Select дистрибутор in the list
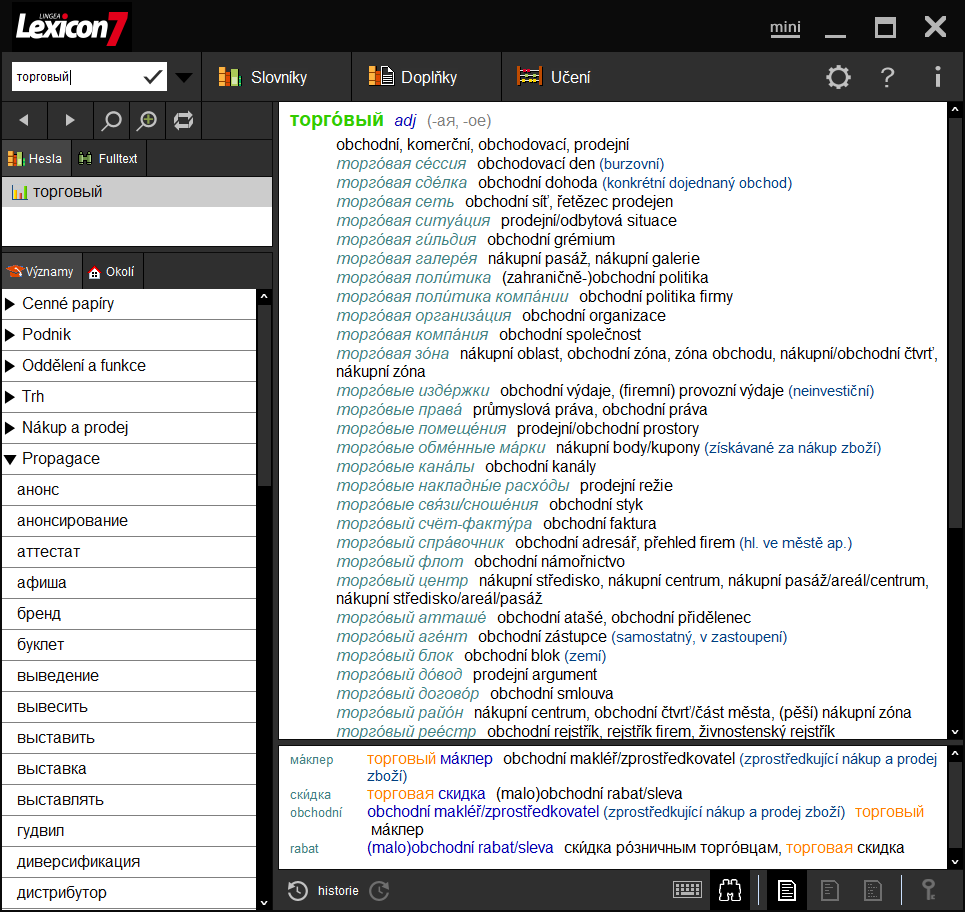965x912 pixels. pos(129,893)
